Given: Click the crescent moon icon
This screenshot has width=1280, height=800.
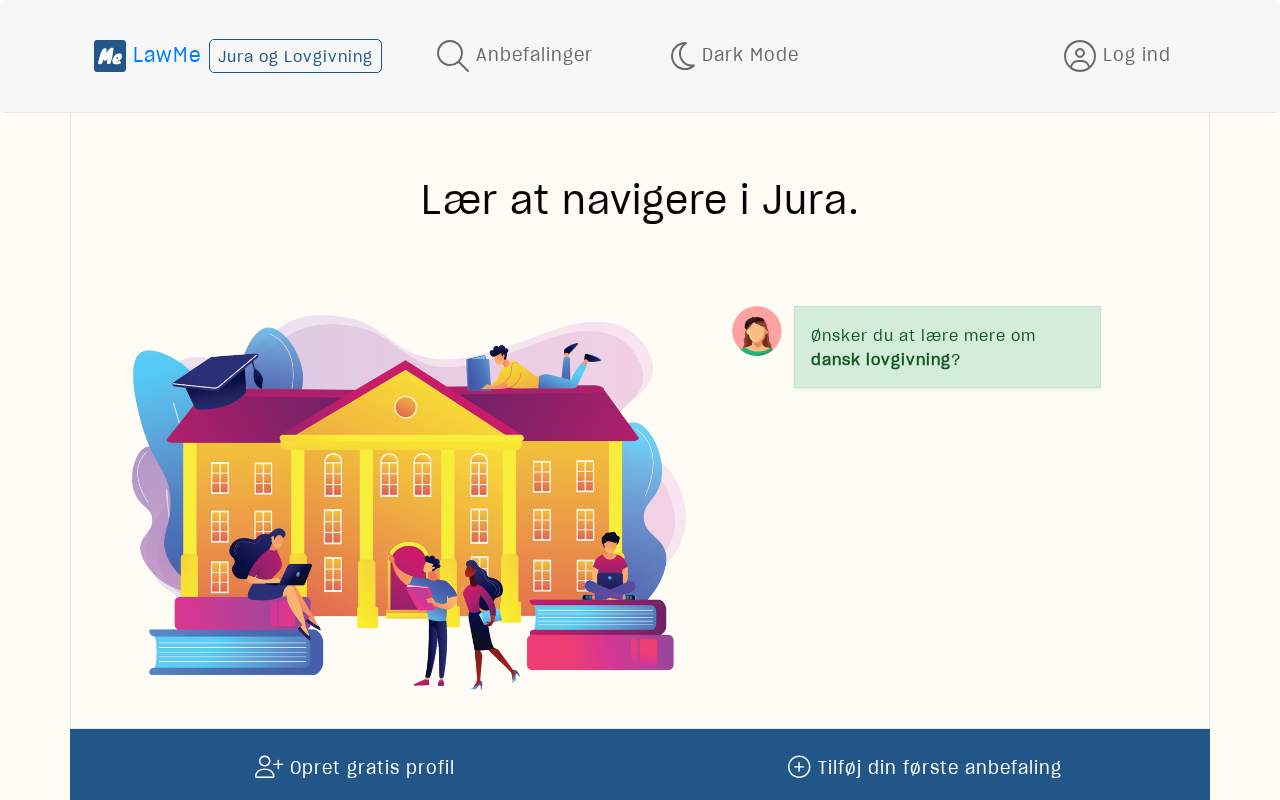Looking at the screenshot, I should [683, 56].
